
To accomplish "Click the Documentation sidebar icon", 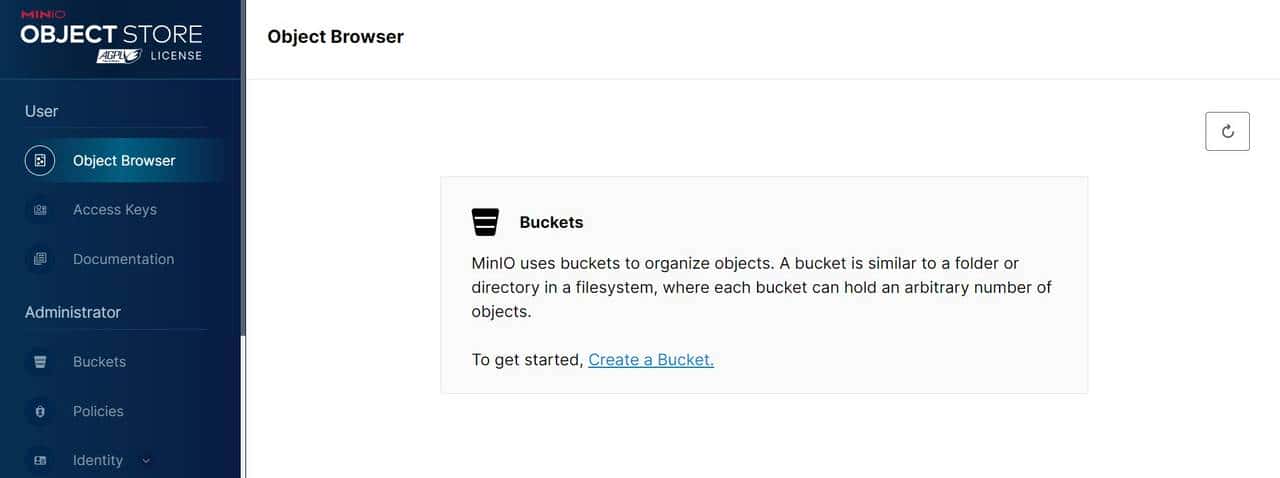I will click(40, 259).
